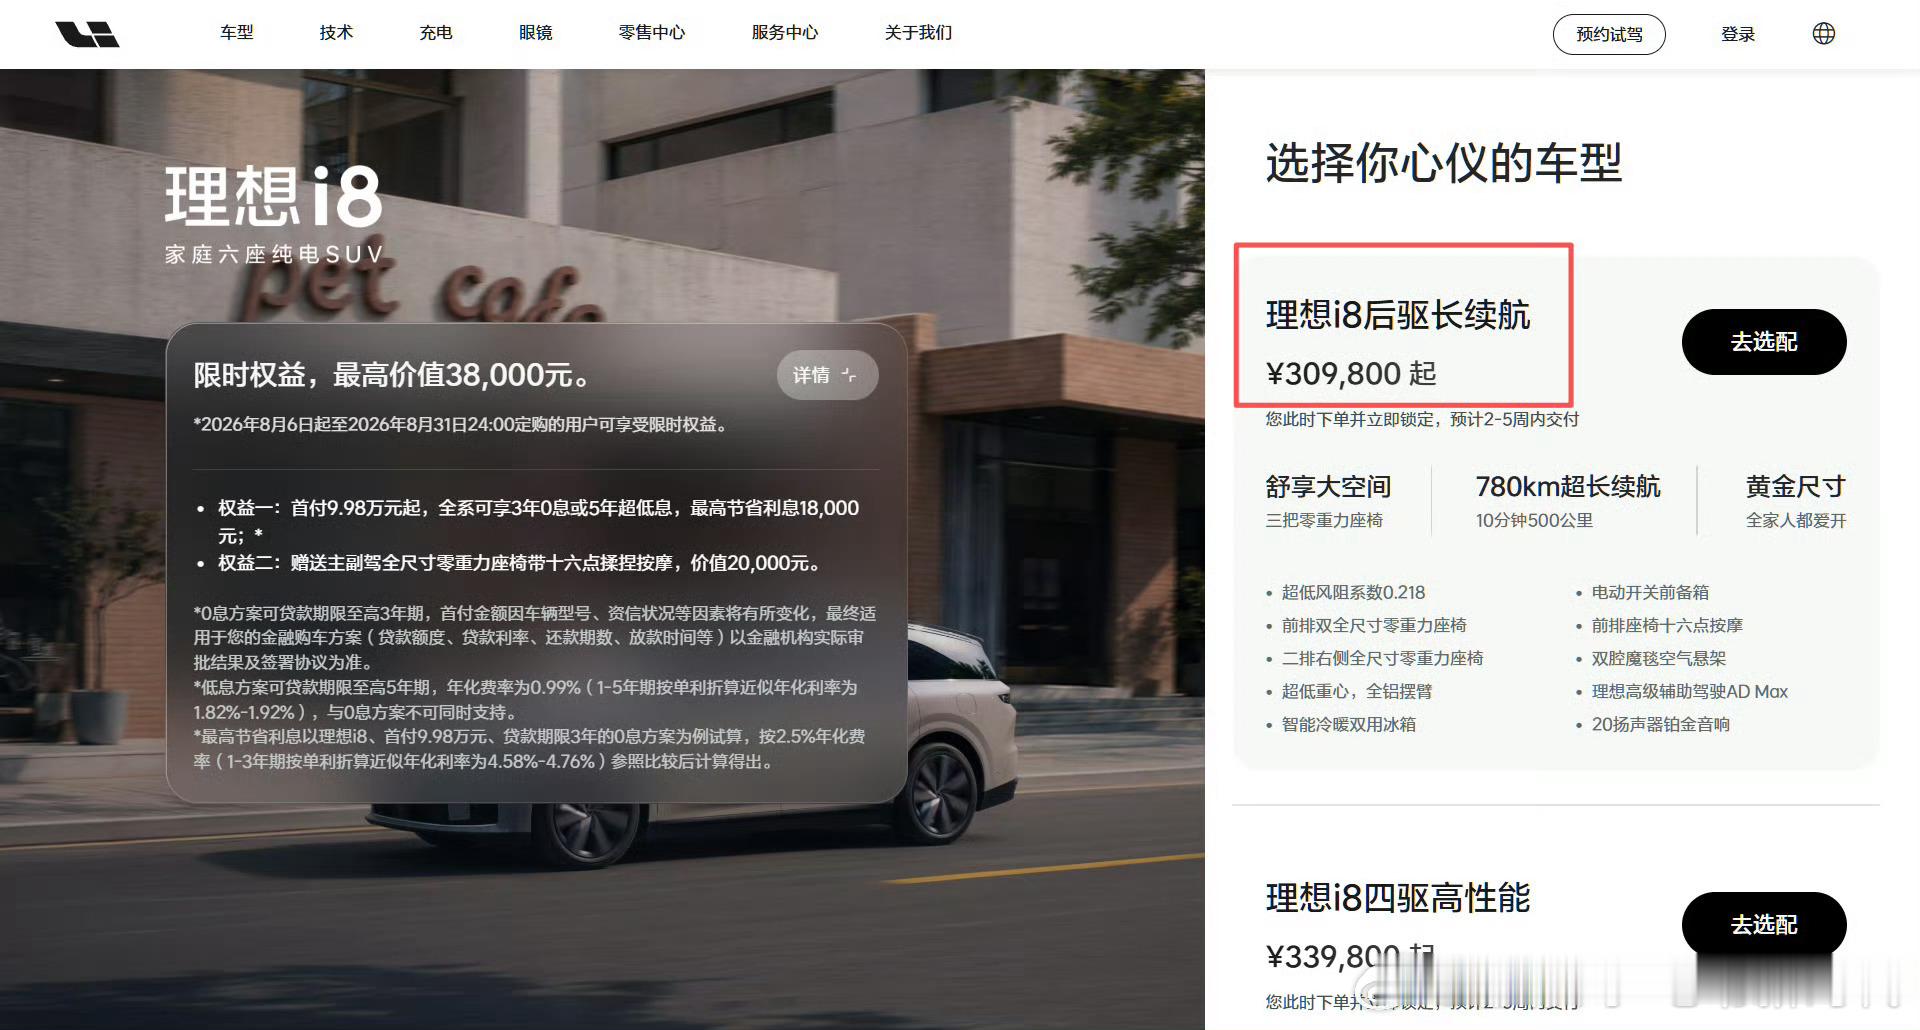Click the 预约试驾 button
The image size is (1920, 1030).
1609,34
